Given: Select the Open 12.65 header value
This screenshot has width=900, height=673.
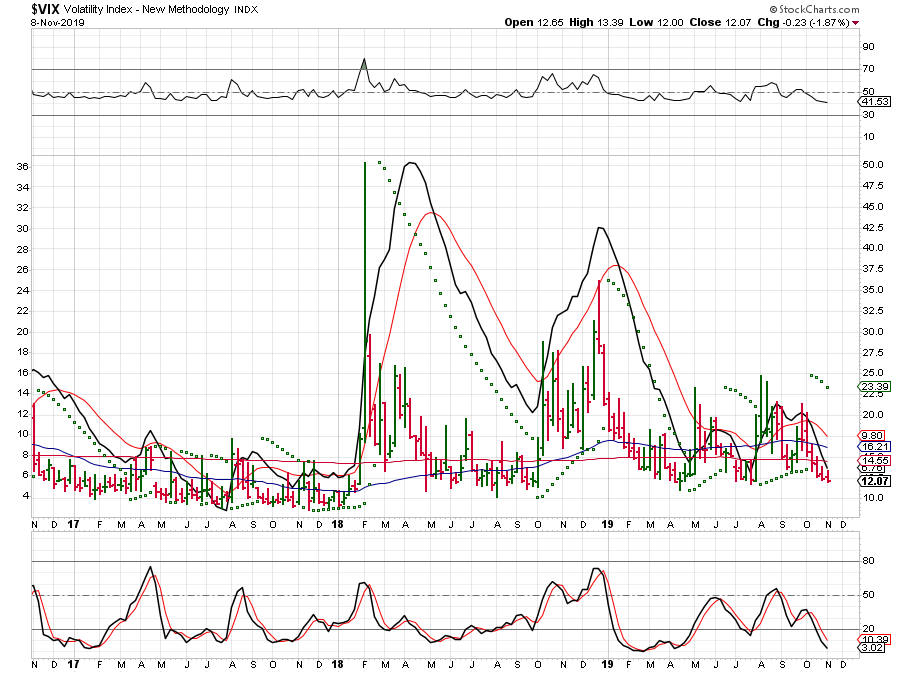Looking at the screenshot, I should click(535, 22).
